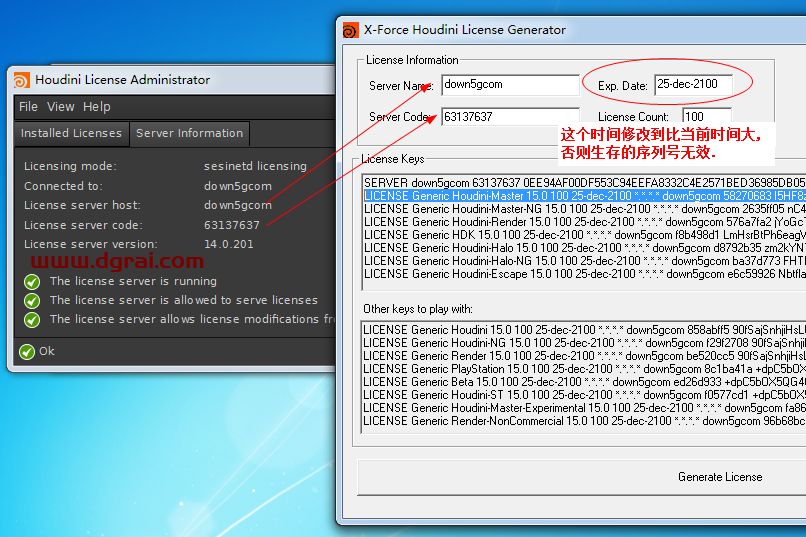Select the Houdini-Escape license line

coord(584,274)
